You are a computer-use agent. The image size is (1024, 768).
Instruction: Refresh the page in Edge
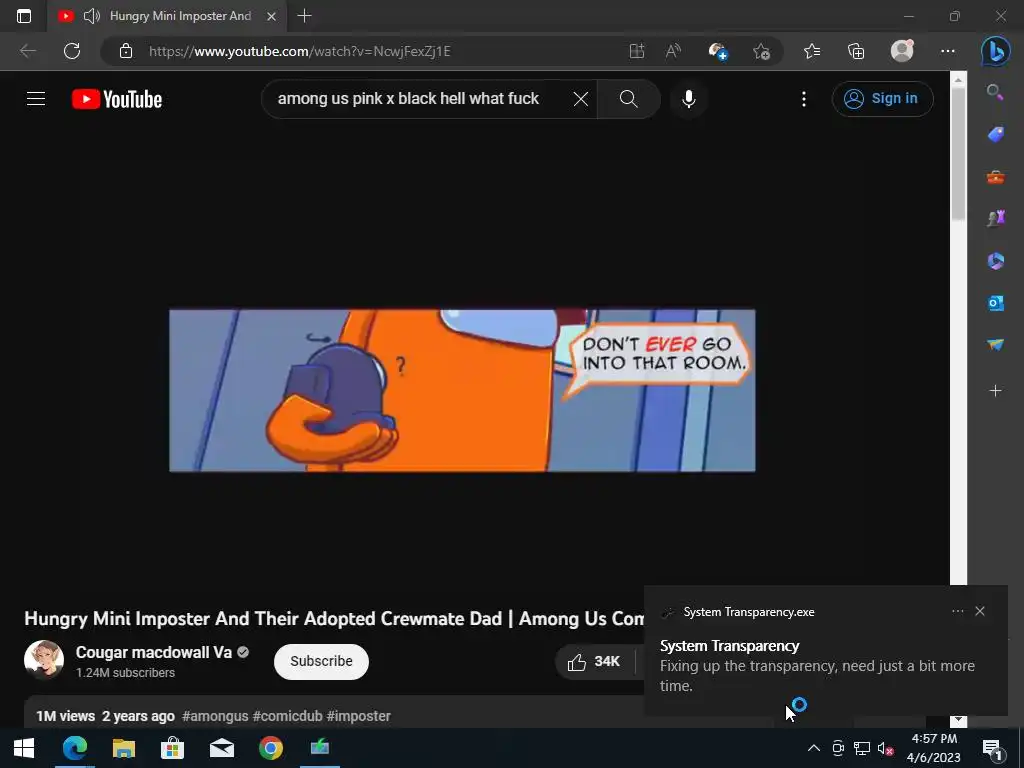72,51
